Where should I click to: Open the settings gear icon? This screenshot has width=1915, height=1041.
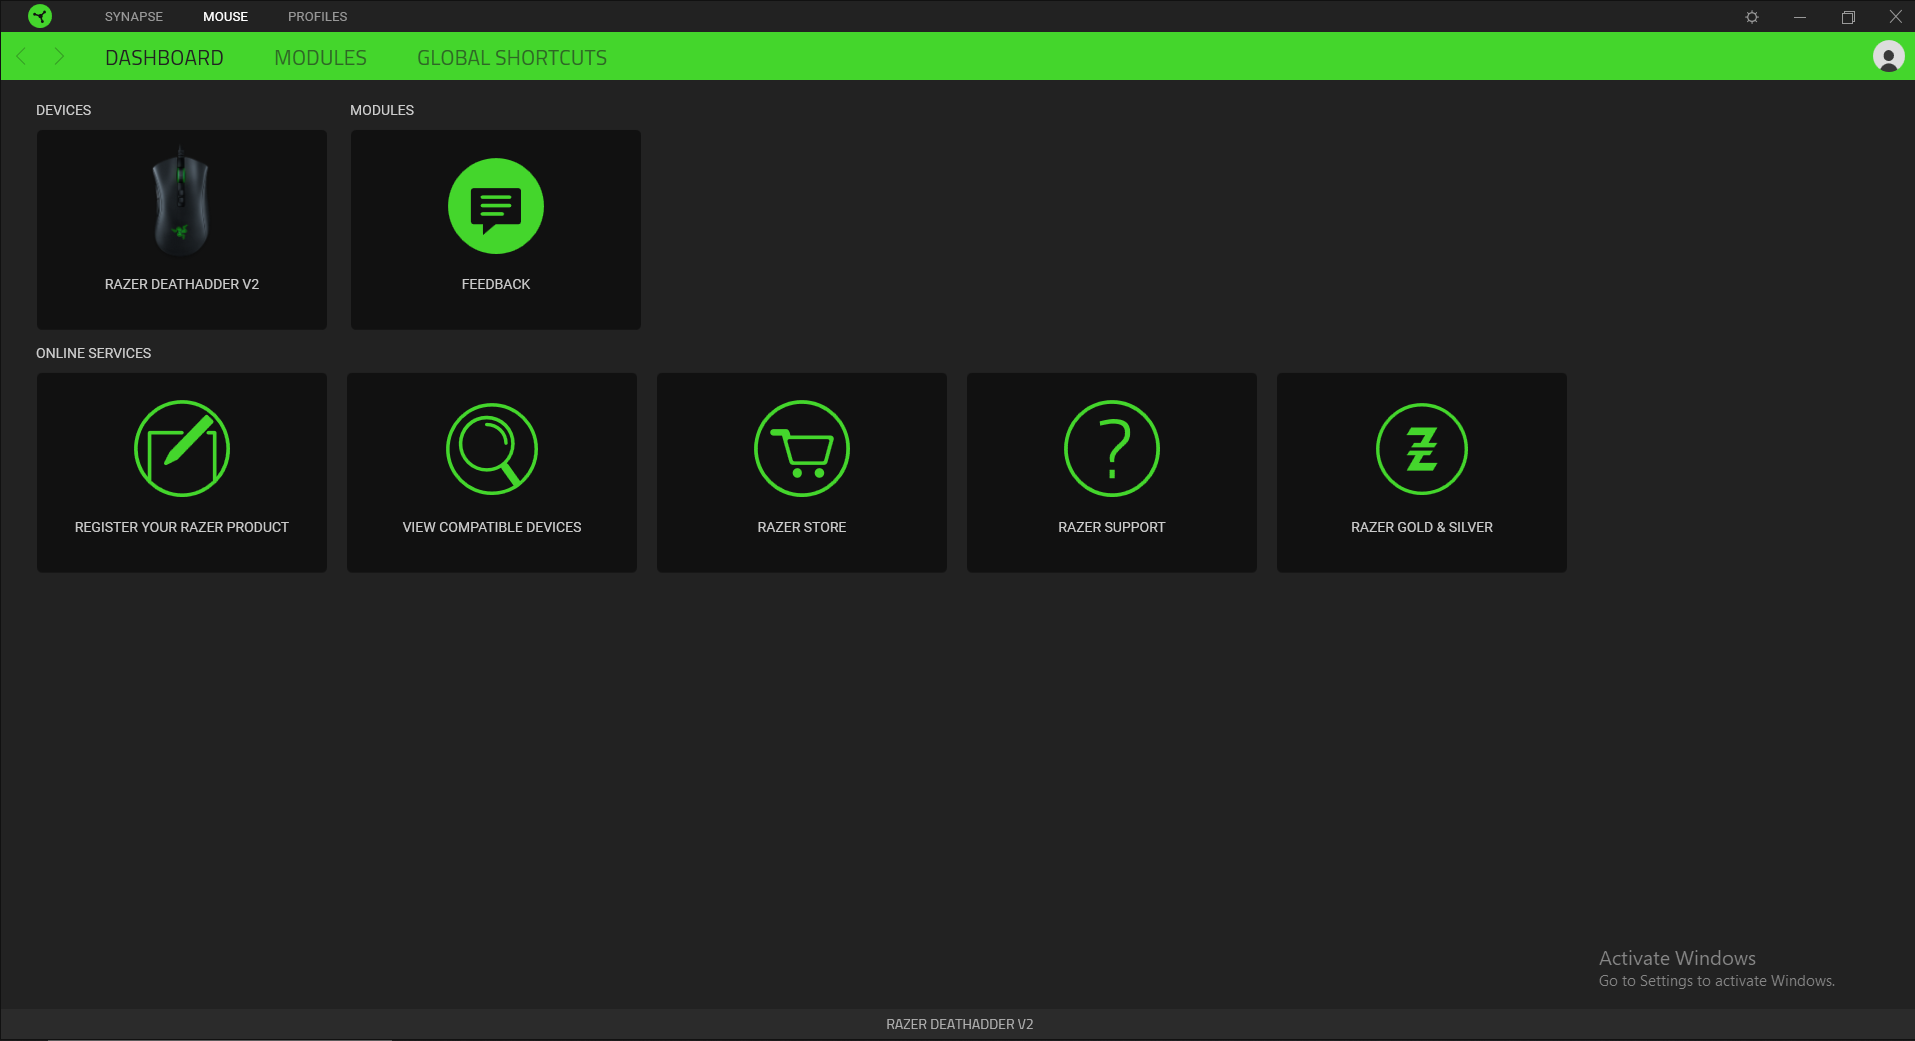1752,17
